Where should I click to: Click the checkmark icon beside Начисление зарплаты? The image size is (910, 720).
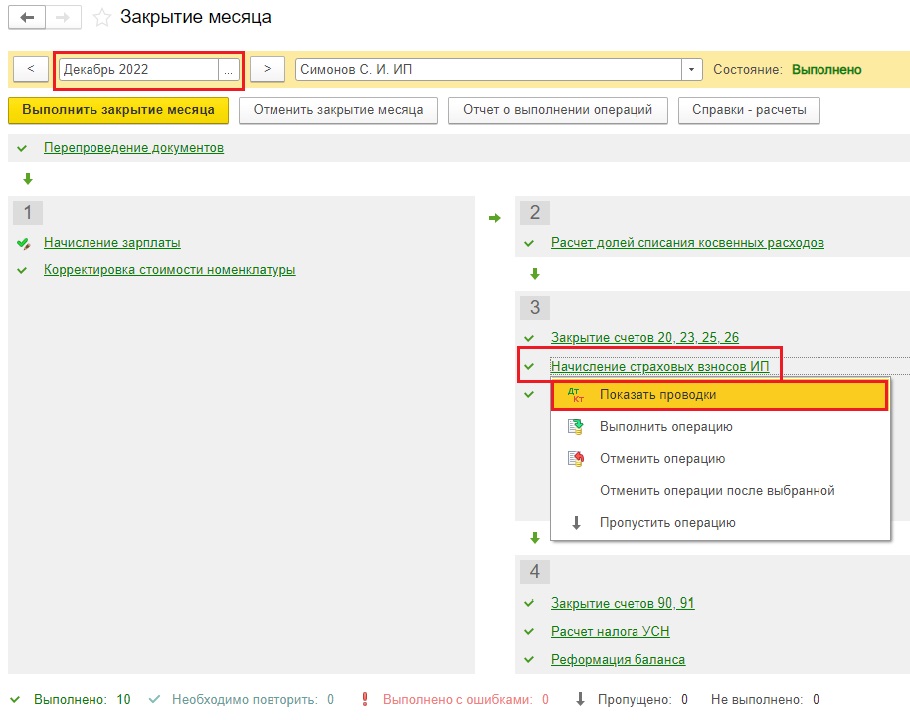click(23, 243)
